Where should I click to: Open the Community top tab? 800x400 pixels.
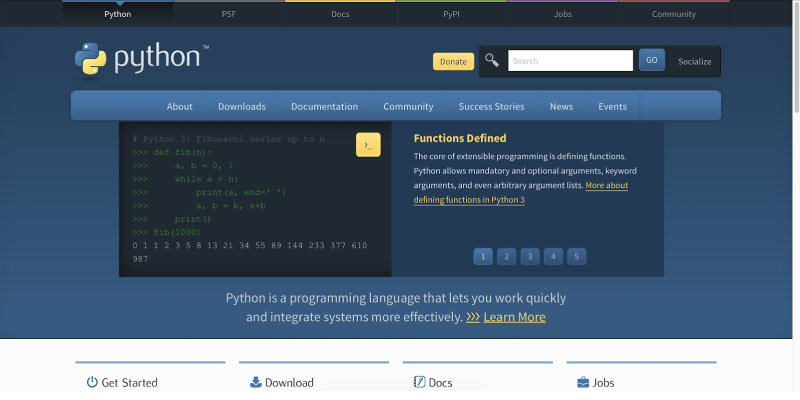[x=674, y=14]
